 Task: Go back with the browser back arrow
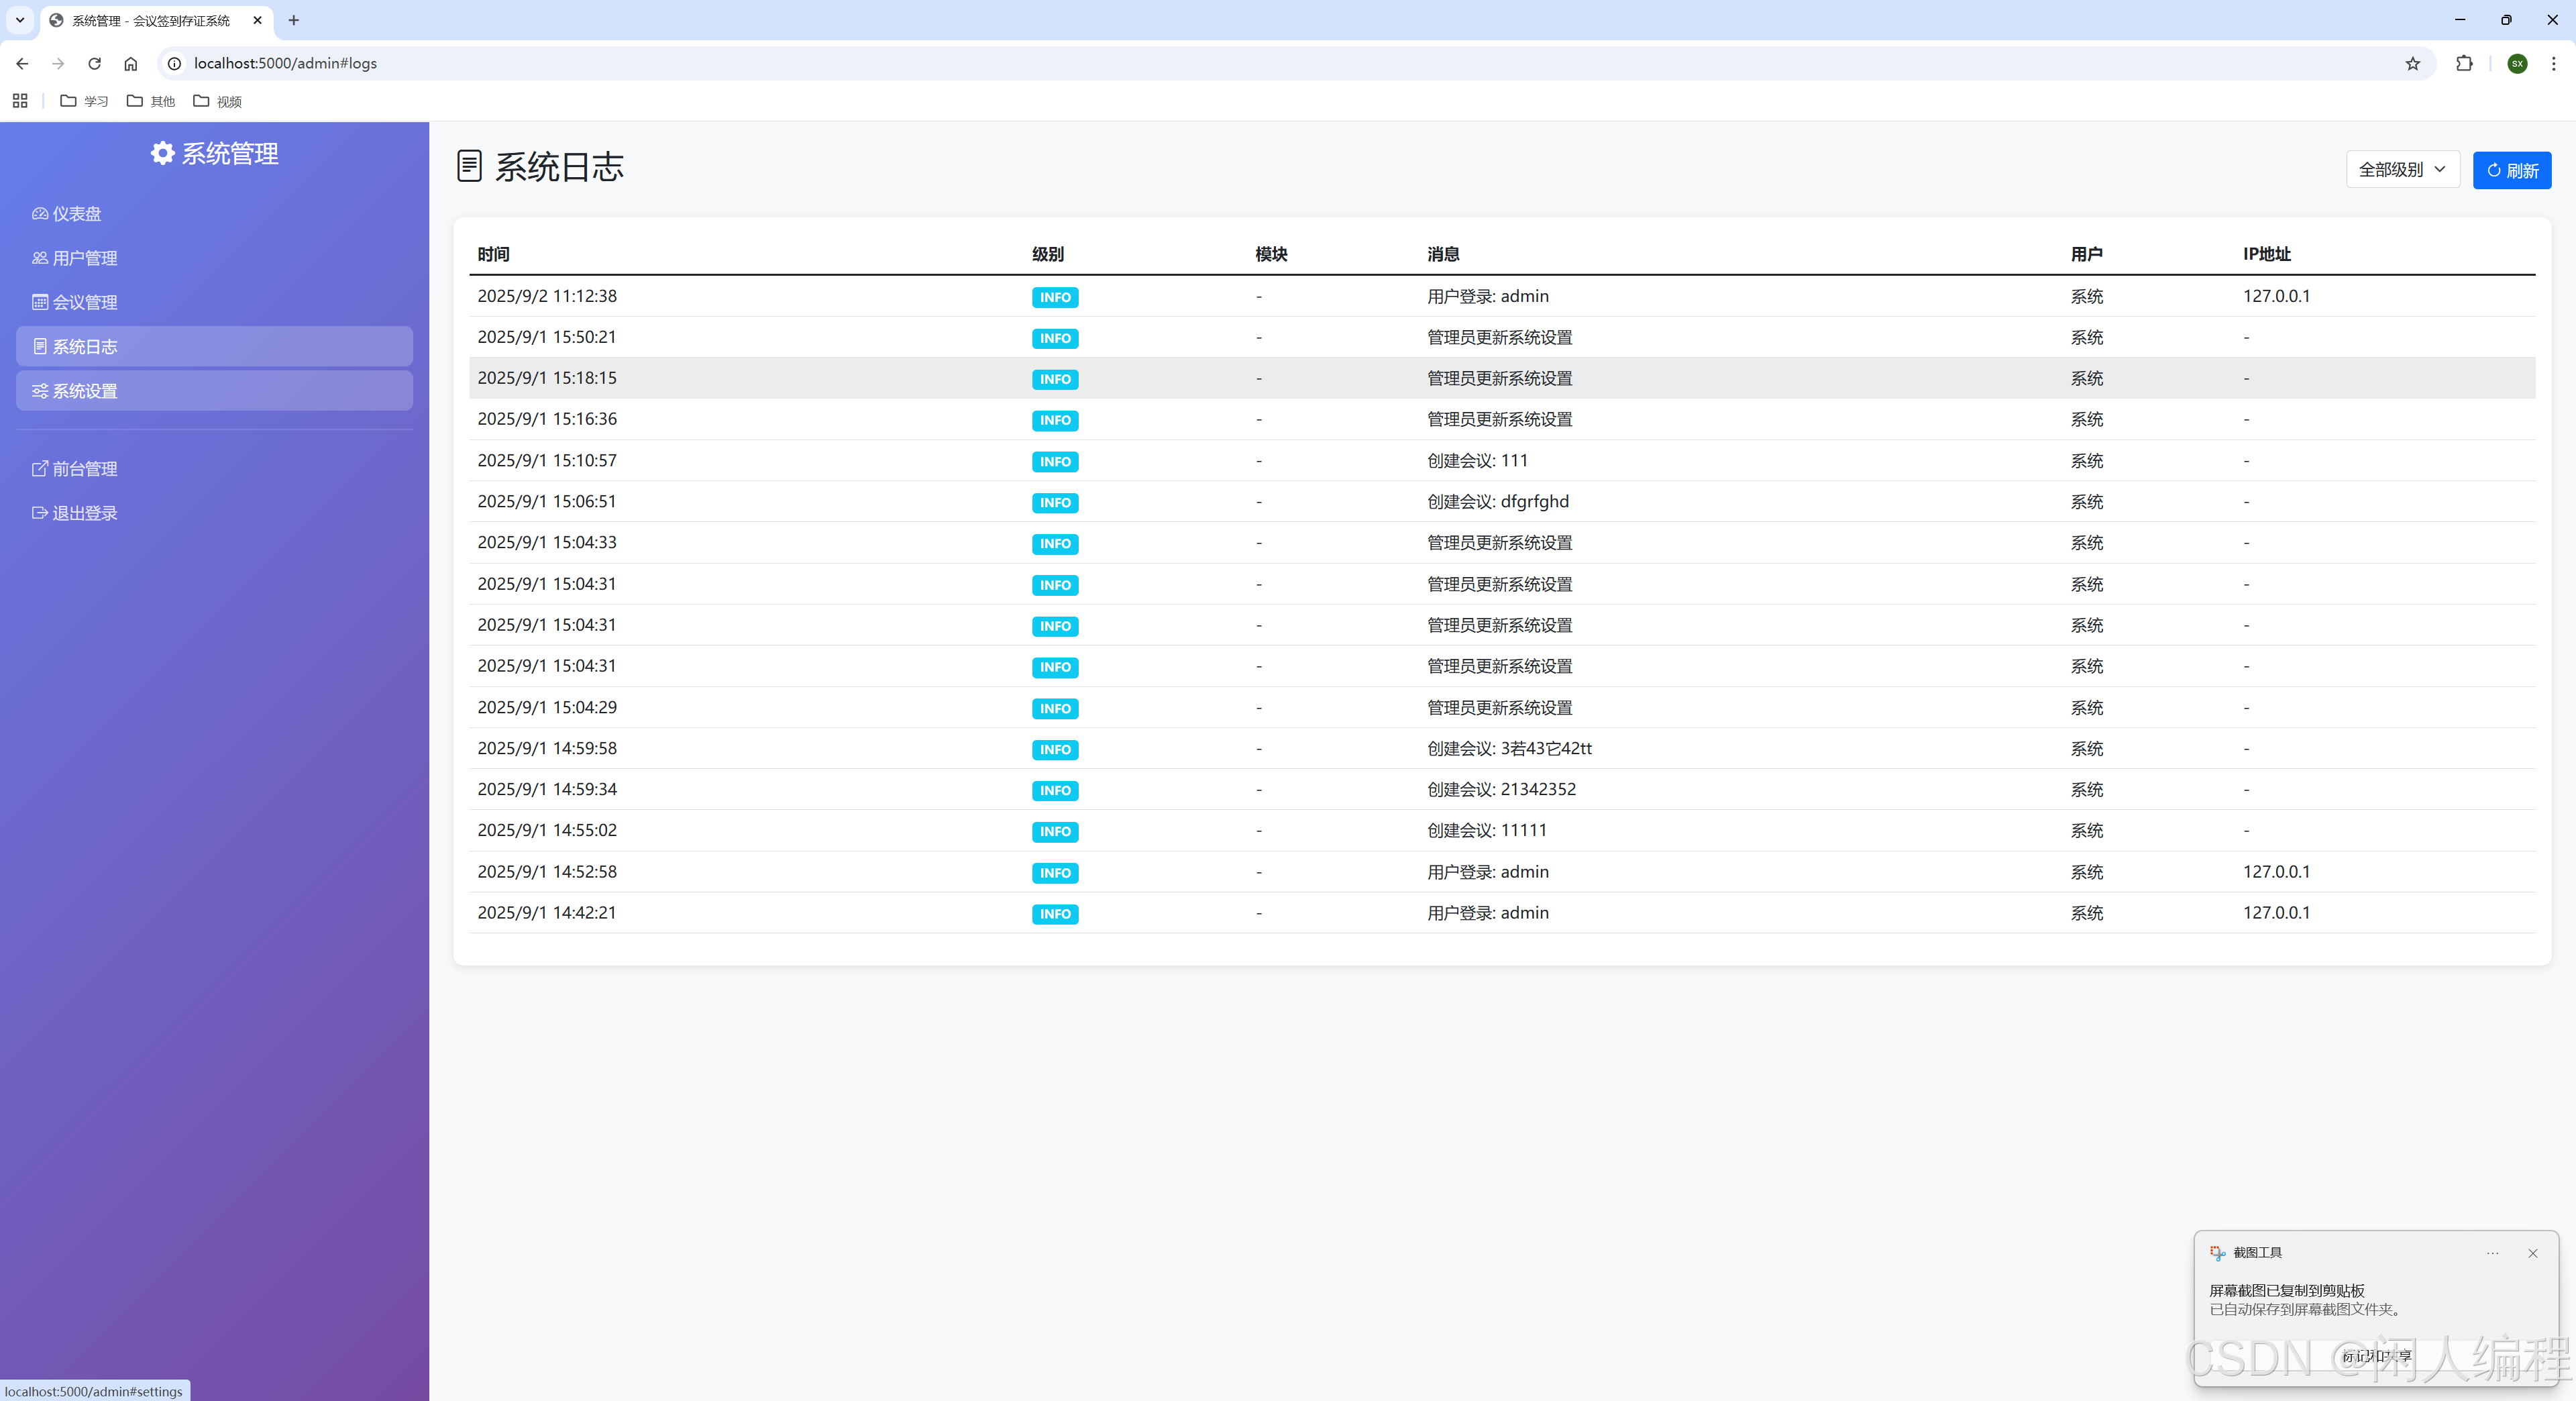[22, 63]
